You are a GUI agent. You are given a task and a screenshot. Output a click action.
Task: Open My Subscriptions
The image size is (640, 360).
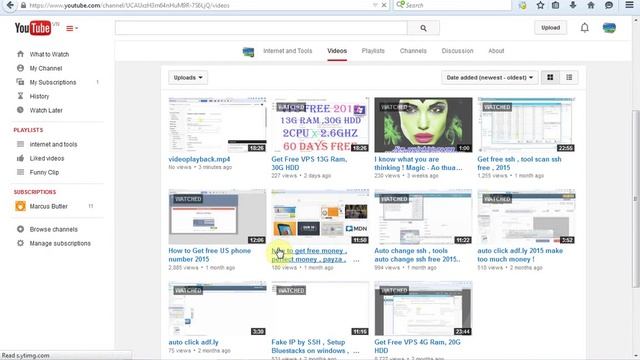click(x=53, y=82)
